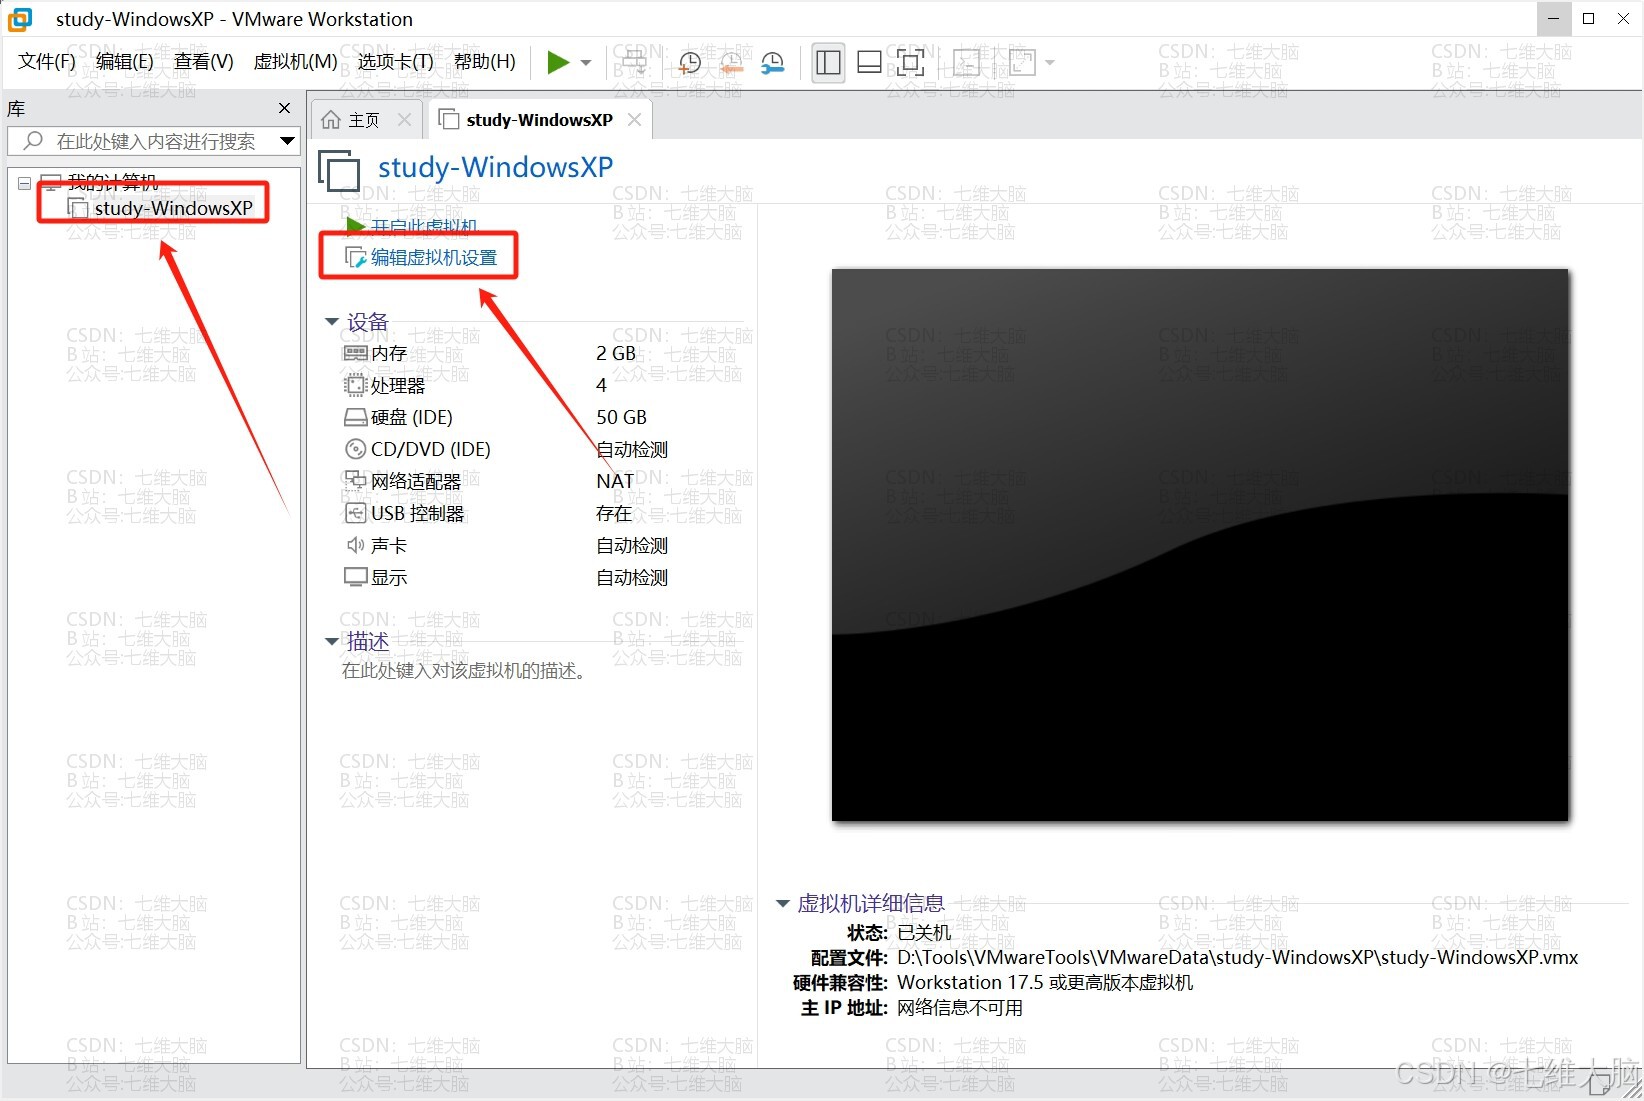Open the library search filter dropdown
1644x1101 pixels.
tap(287, 141)
